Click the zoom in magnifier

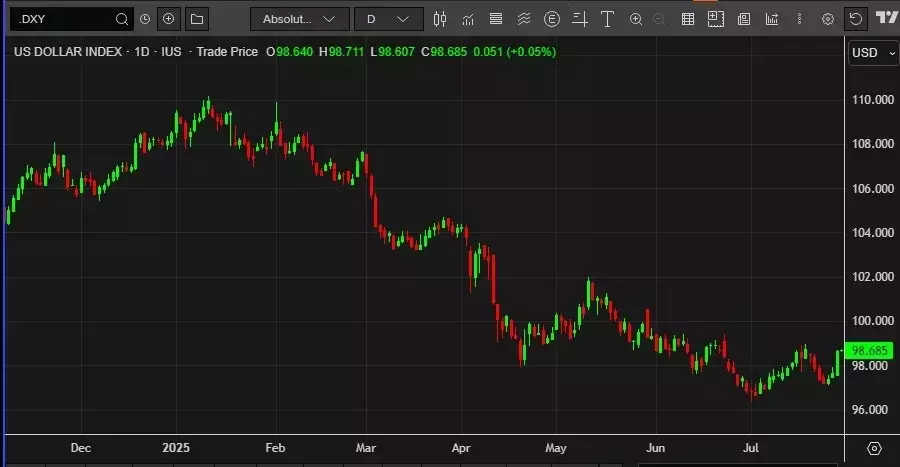636,19
